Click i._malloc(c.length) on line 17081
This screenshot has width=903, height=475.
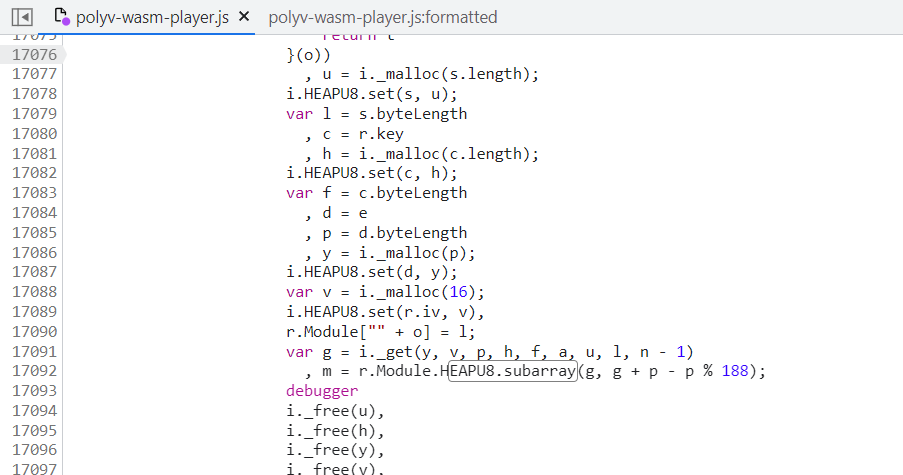[x=448, y=154]
